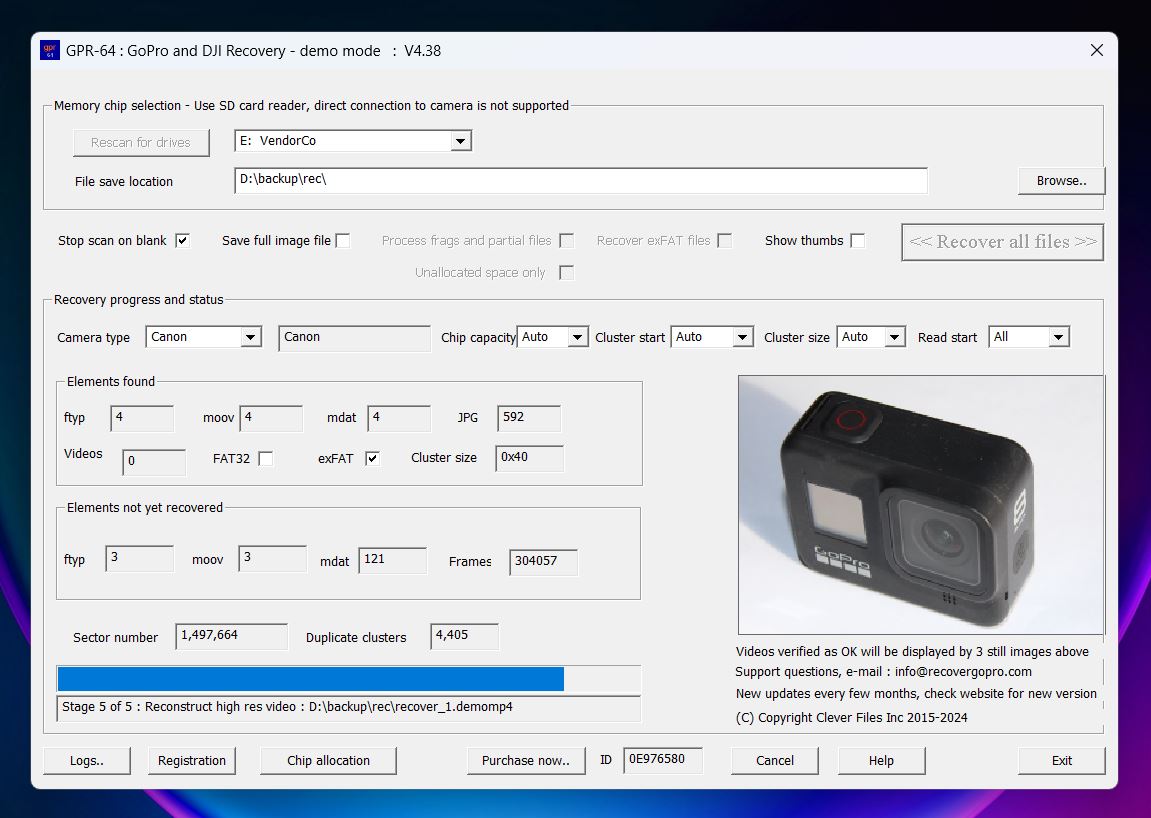Image resolution: width=1151 pixels, height=818 pixels.
Task: Click the Frames field showing 304057
Action: [543, 562]
